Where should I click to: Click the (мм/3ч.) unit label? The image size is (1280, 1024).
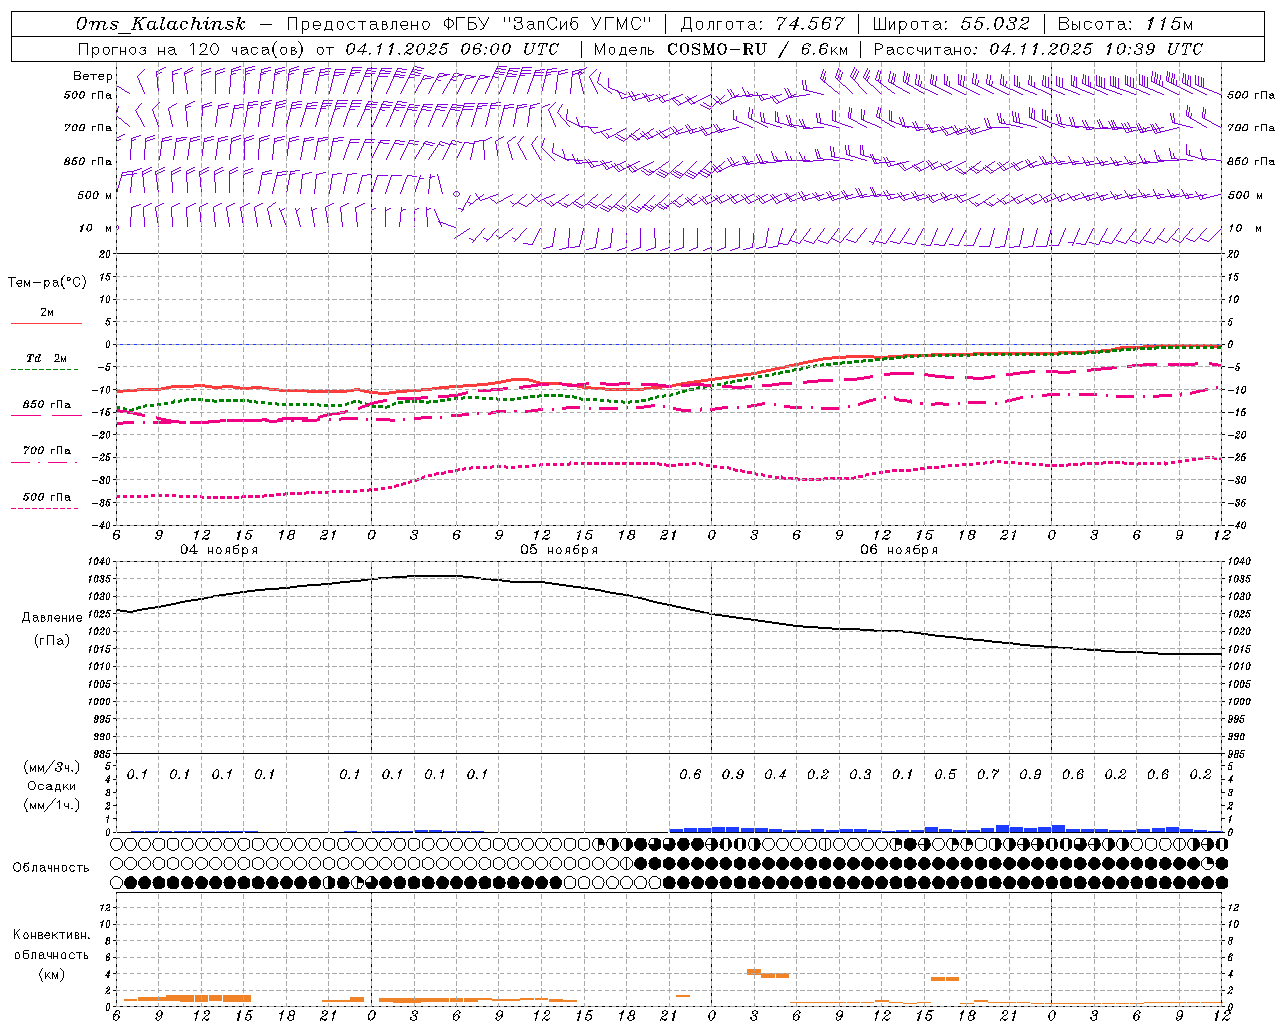52,767
